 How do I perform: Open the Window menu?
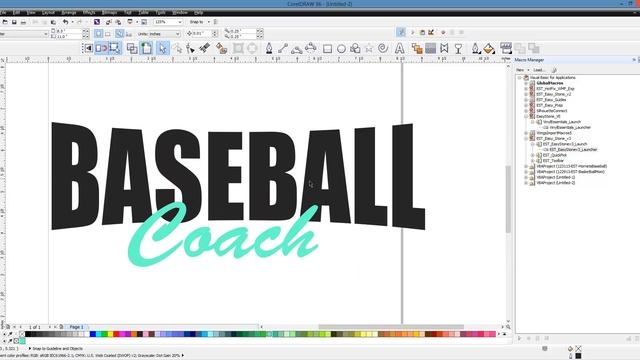tap(180, 13)
